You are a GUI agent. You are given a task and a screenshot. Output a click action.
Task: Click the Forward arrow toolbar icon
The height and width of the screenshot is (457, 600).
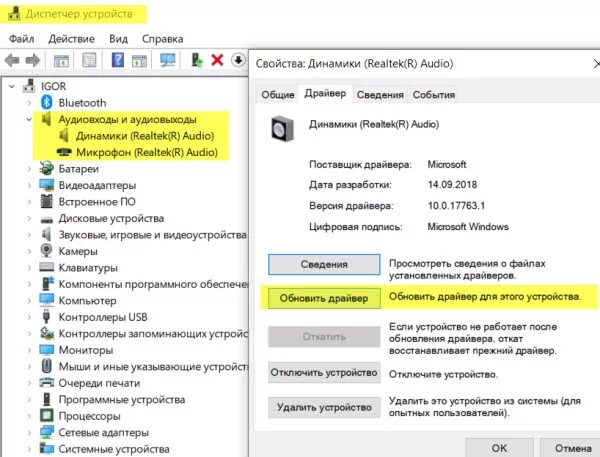point(33,60)
